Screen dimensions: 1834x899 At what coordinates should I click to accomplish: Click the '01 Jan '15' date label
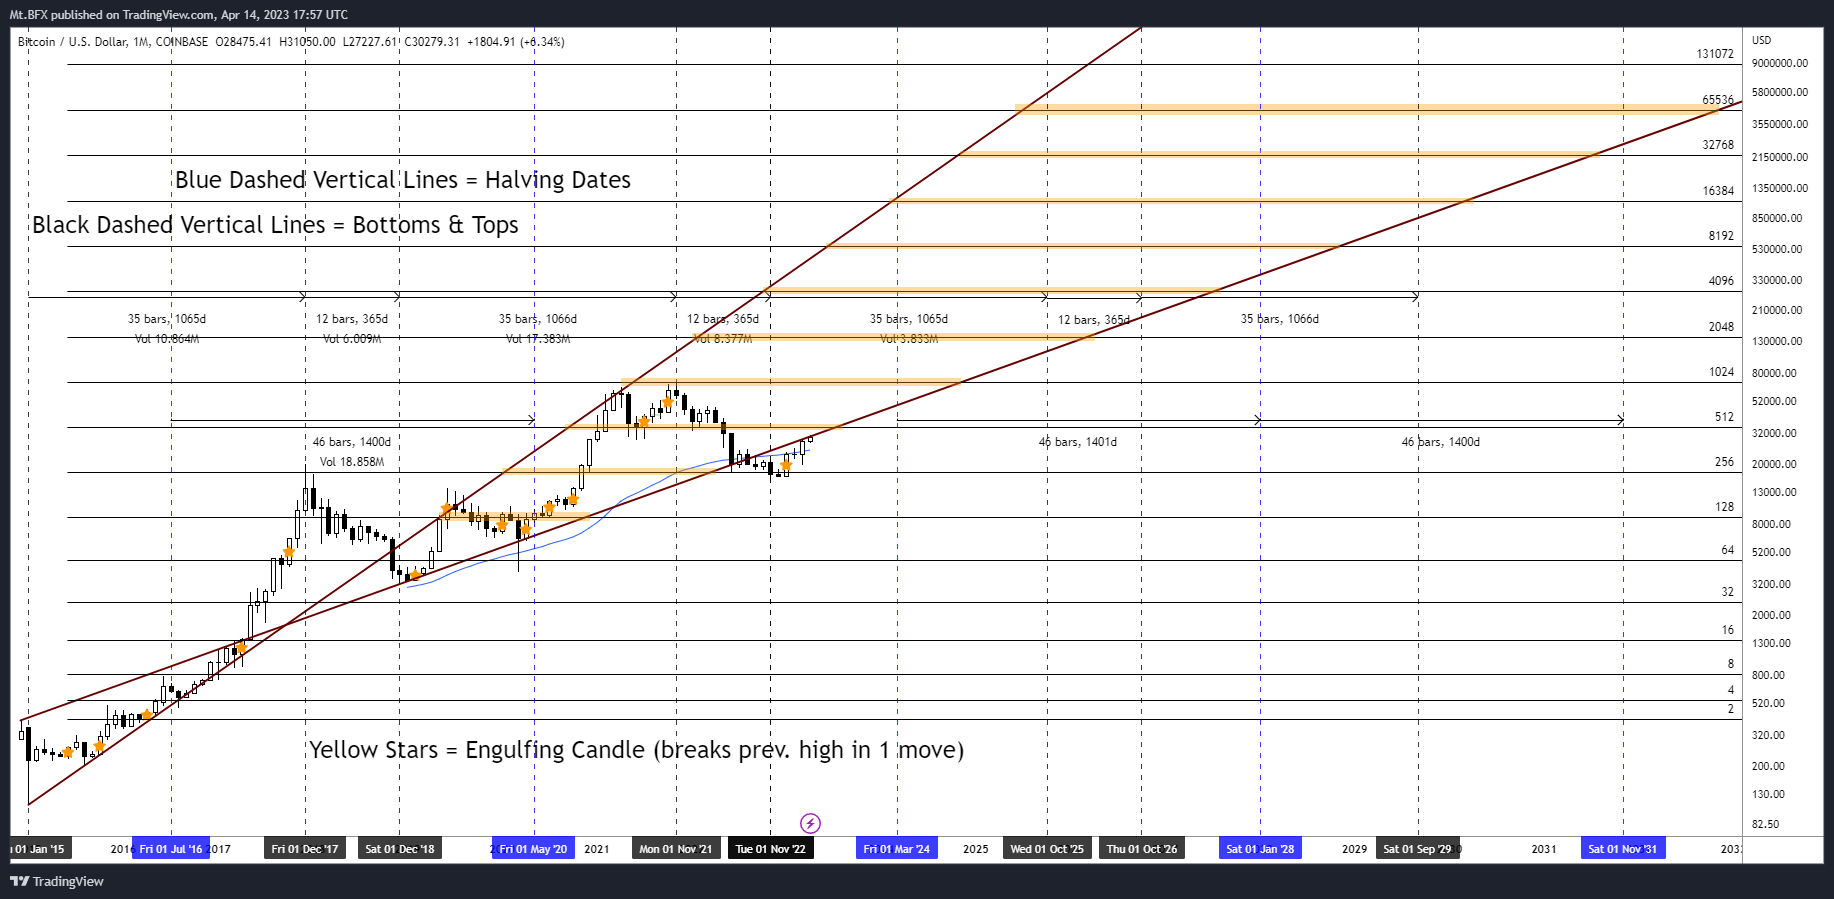point(40,849)
